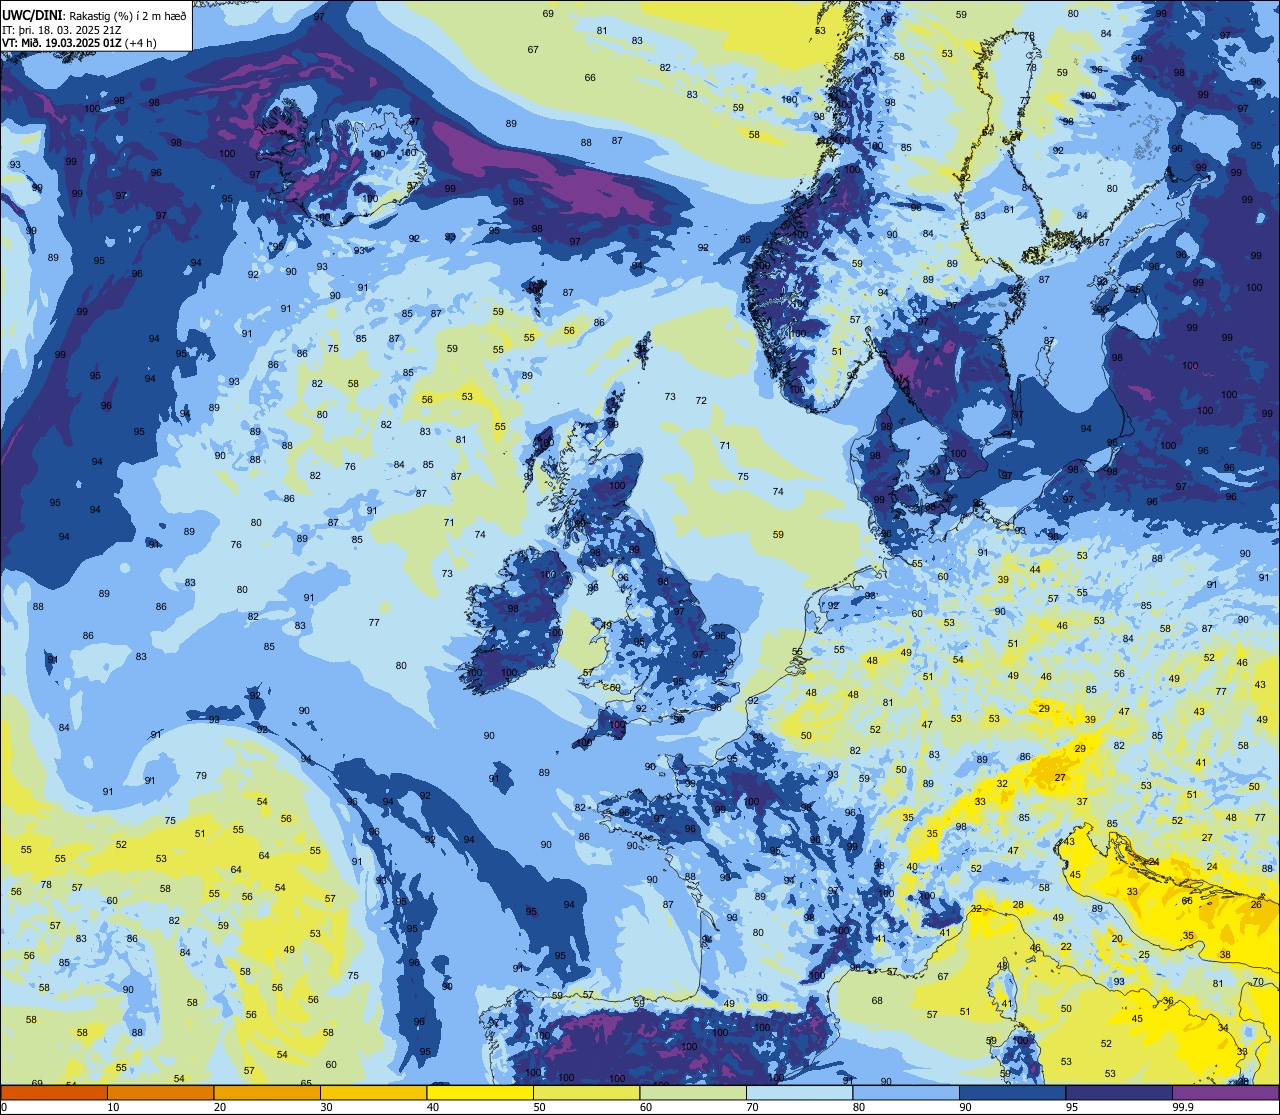Click the 'IT: þri. 18. 03. 2025 21Z' line

pos(59,29)
